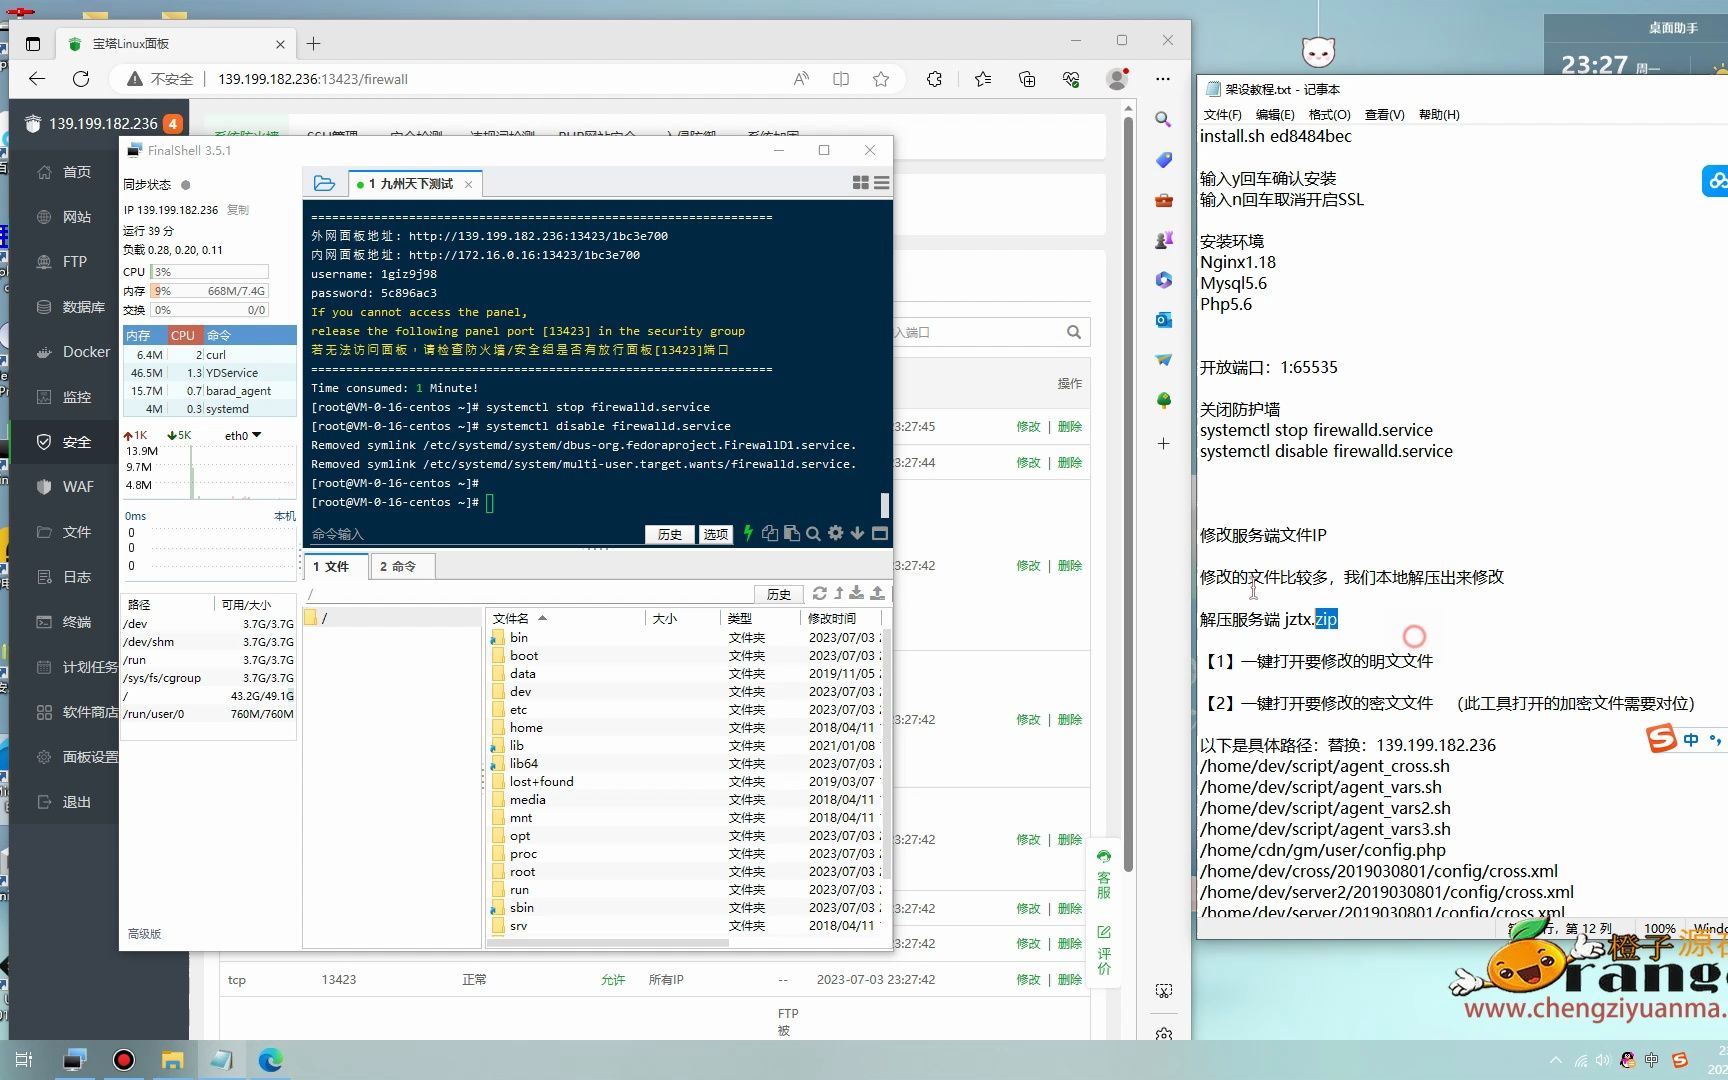This screenshot has height=1080, width=1728.
Task: Open Edge profile avatar
Action: tap(1117, 78)
